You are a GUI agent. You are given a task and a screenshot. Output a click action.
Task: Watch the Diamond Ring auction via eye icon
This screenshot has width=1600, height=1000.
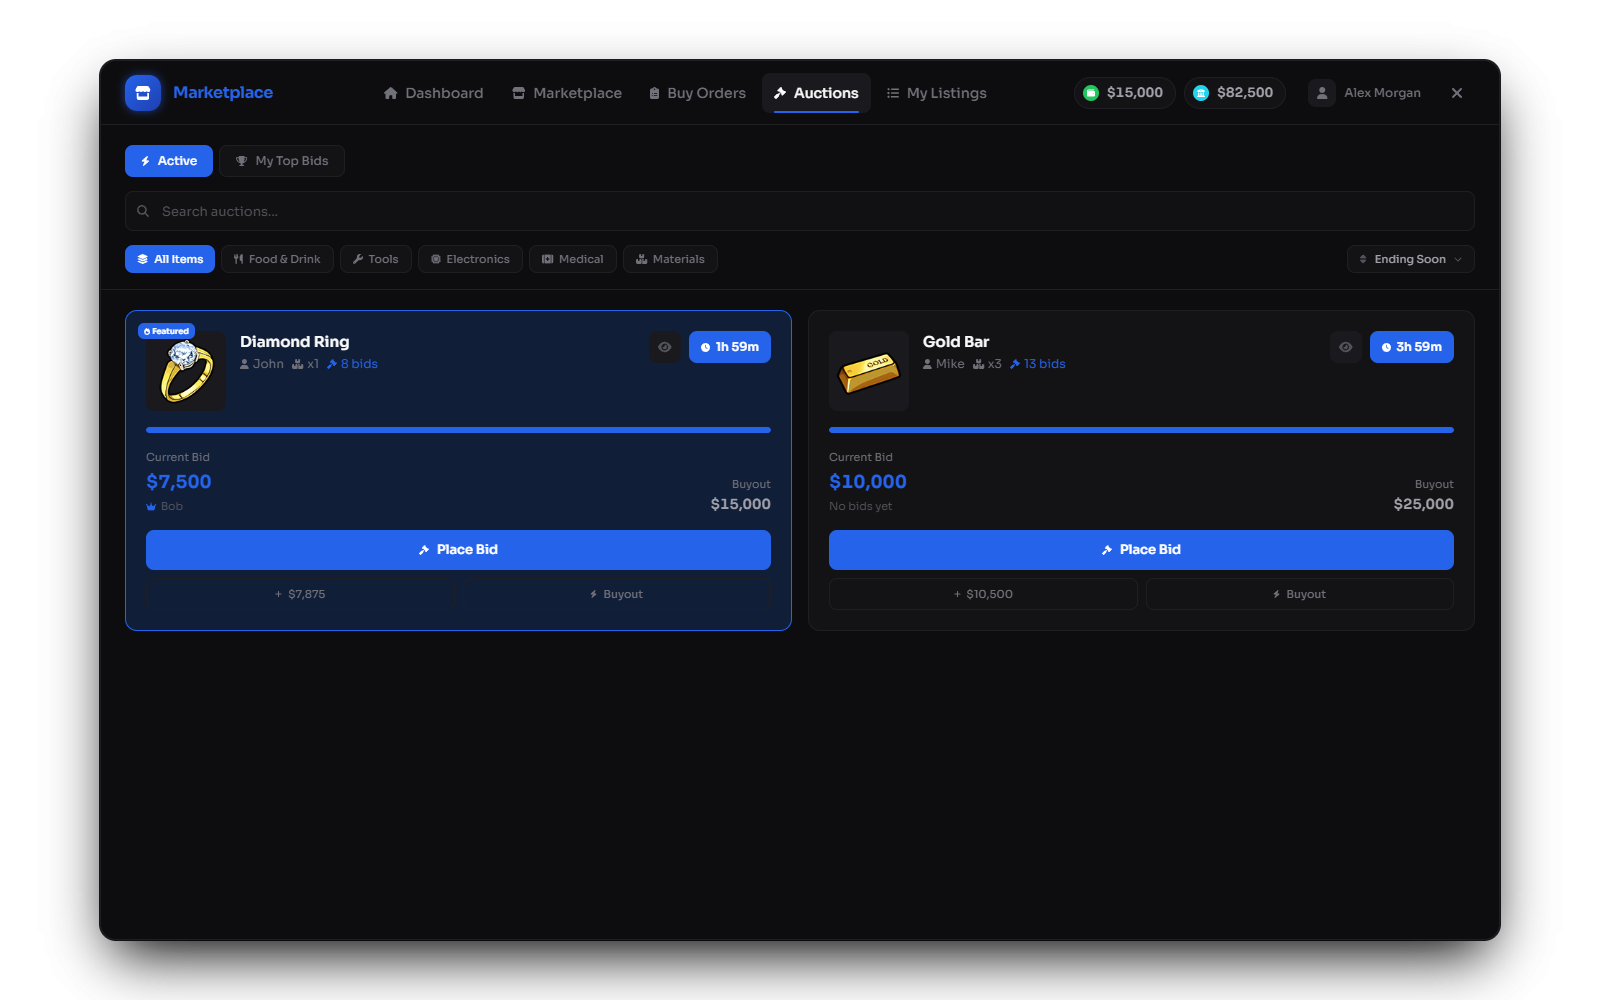[665, 347]
